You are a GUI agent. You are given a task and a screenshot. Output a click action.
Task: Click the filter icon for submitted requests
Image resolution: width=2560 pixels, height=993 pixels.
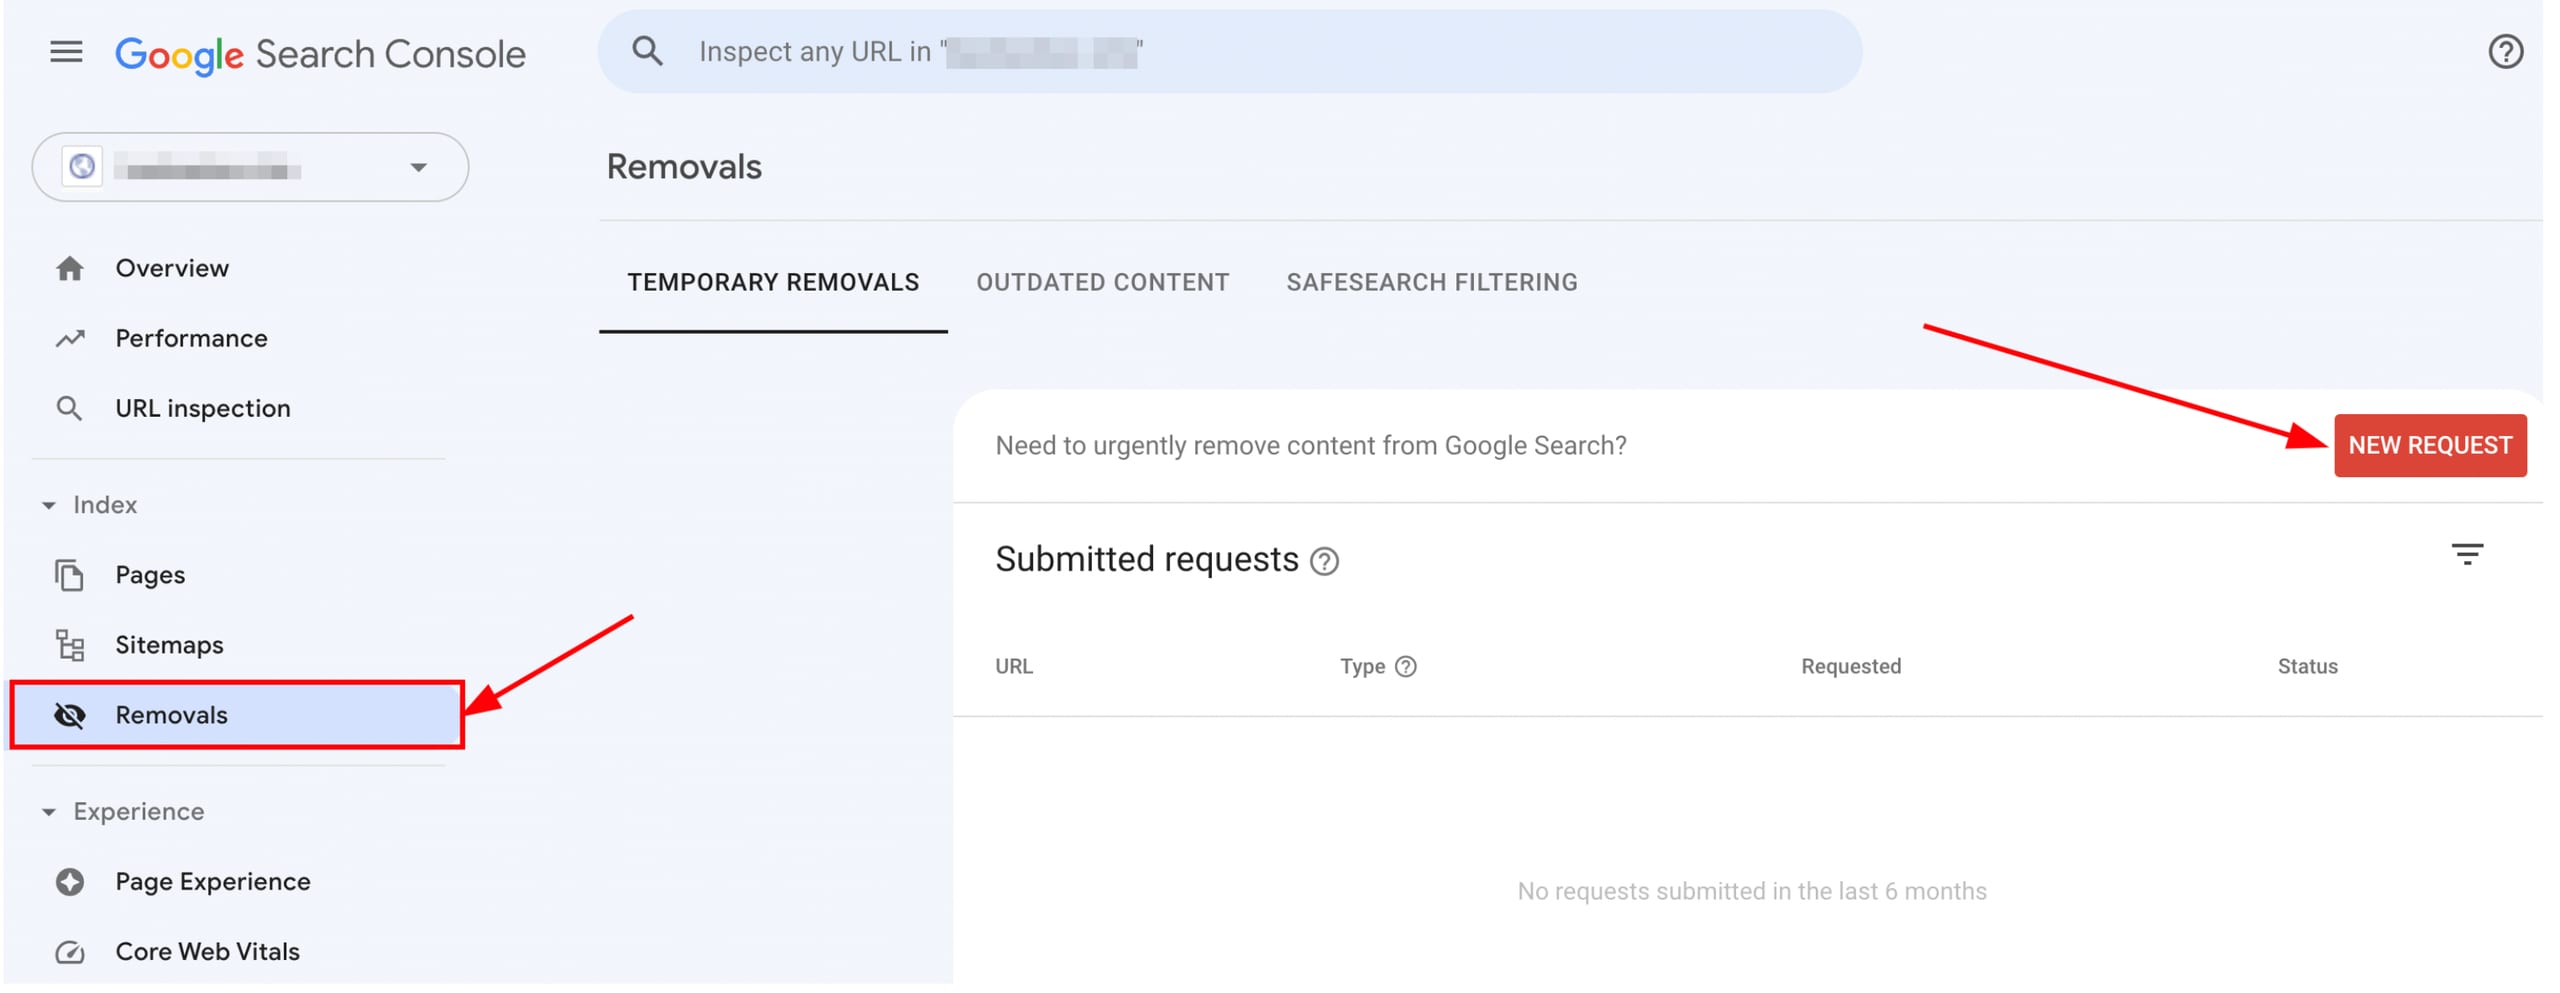(2466, 554)
